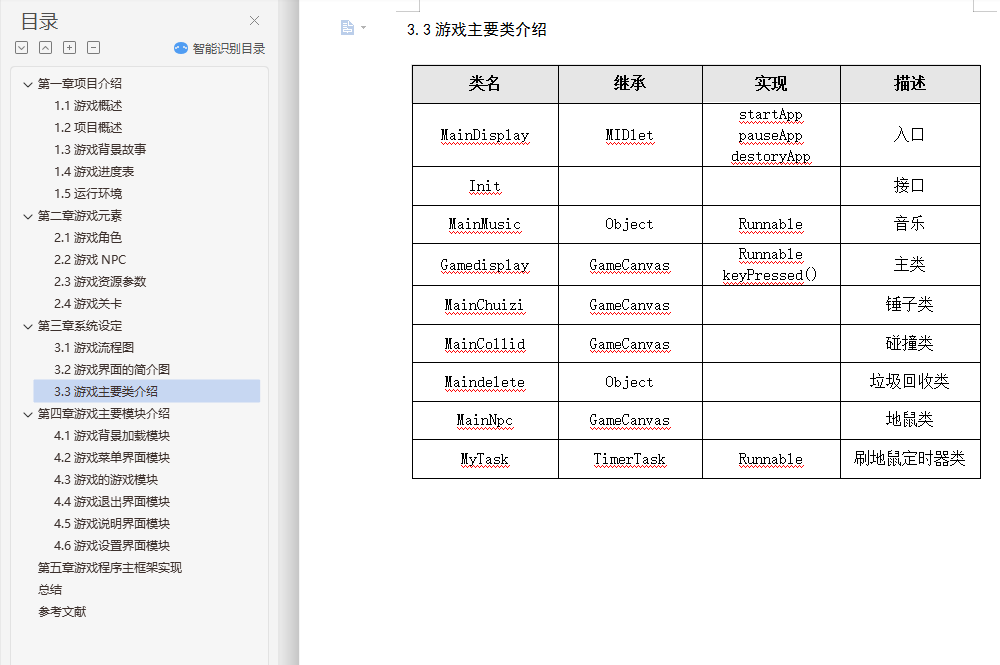This screenshot has width=1000, height=665.
Task: Close the 目录 navigation panel
Action: pos(254,21)
